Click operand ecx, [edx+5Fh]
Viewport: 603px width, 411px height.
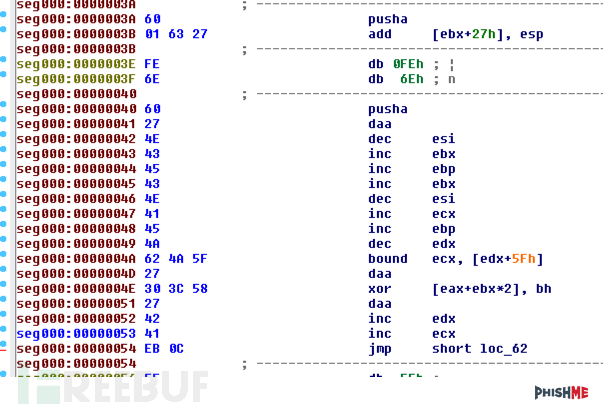coord(488,259)
